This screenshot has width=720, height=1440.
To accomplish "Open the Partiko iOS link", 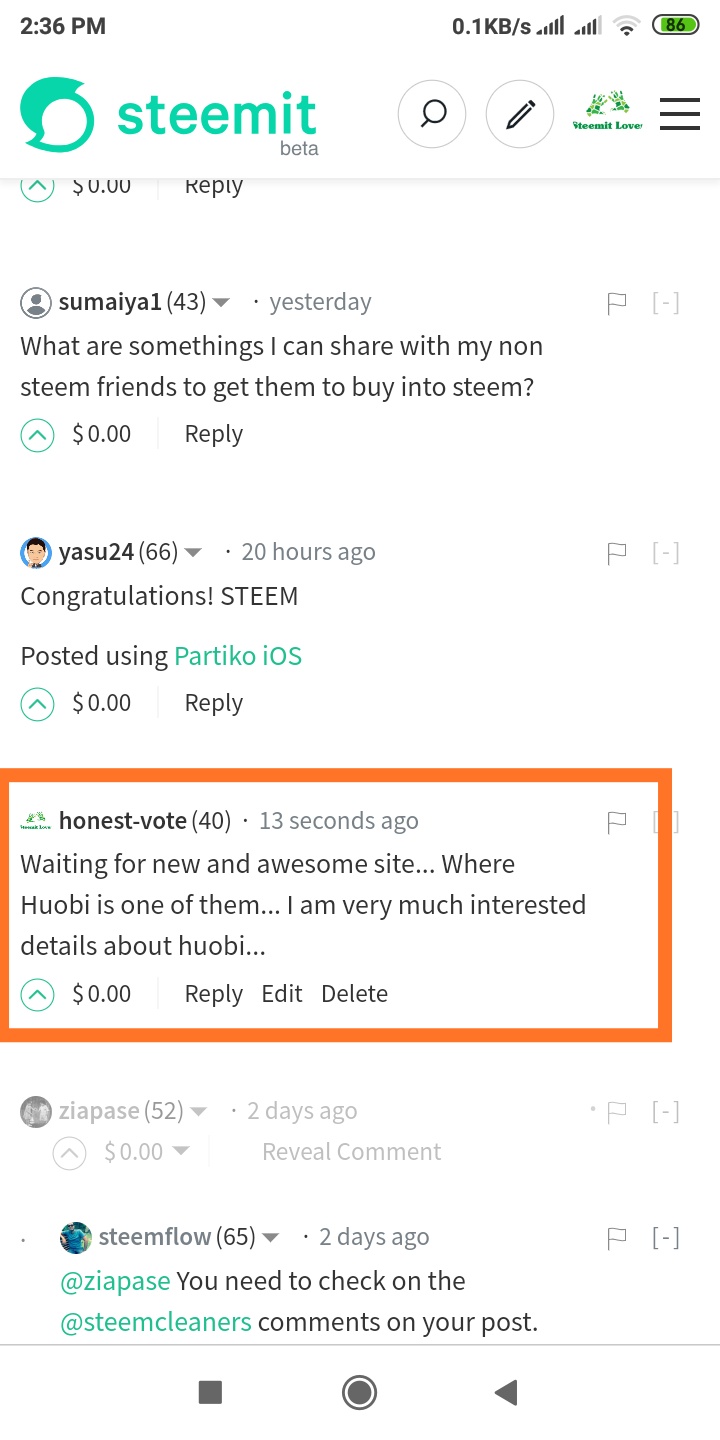I will [238, 657].
